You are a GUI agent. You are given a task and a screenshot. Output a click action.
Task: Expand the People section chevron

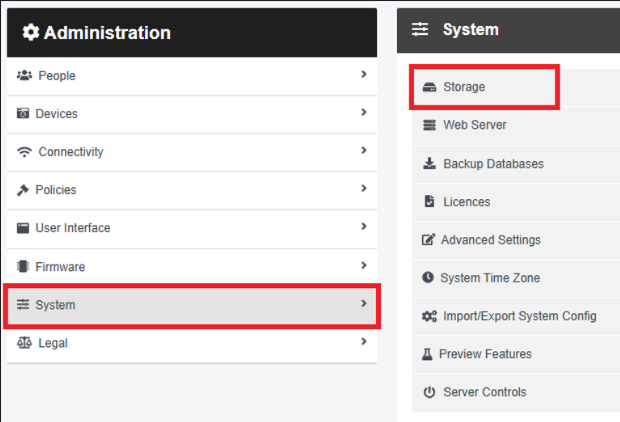click(364, 74)
